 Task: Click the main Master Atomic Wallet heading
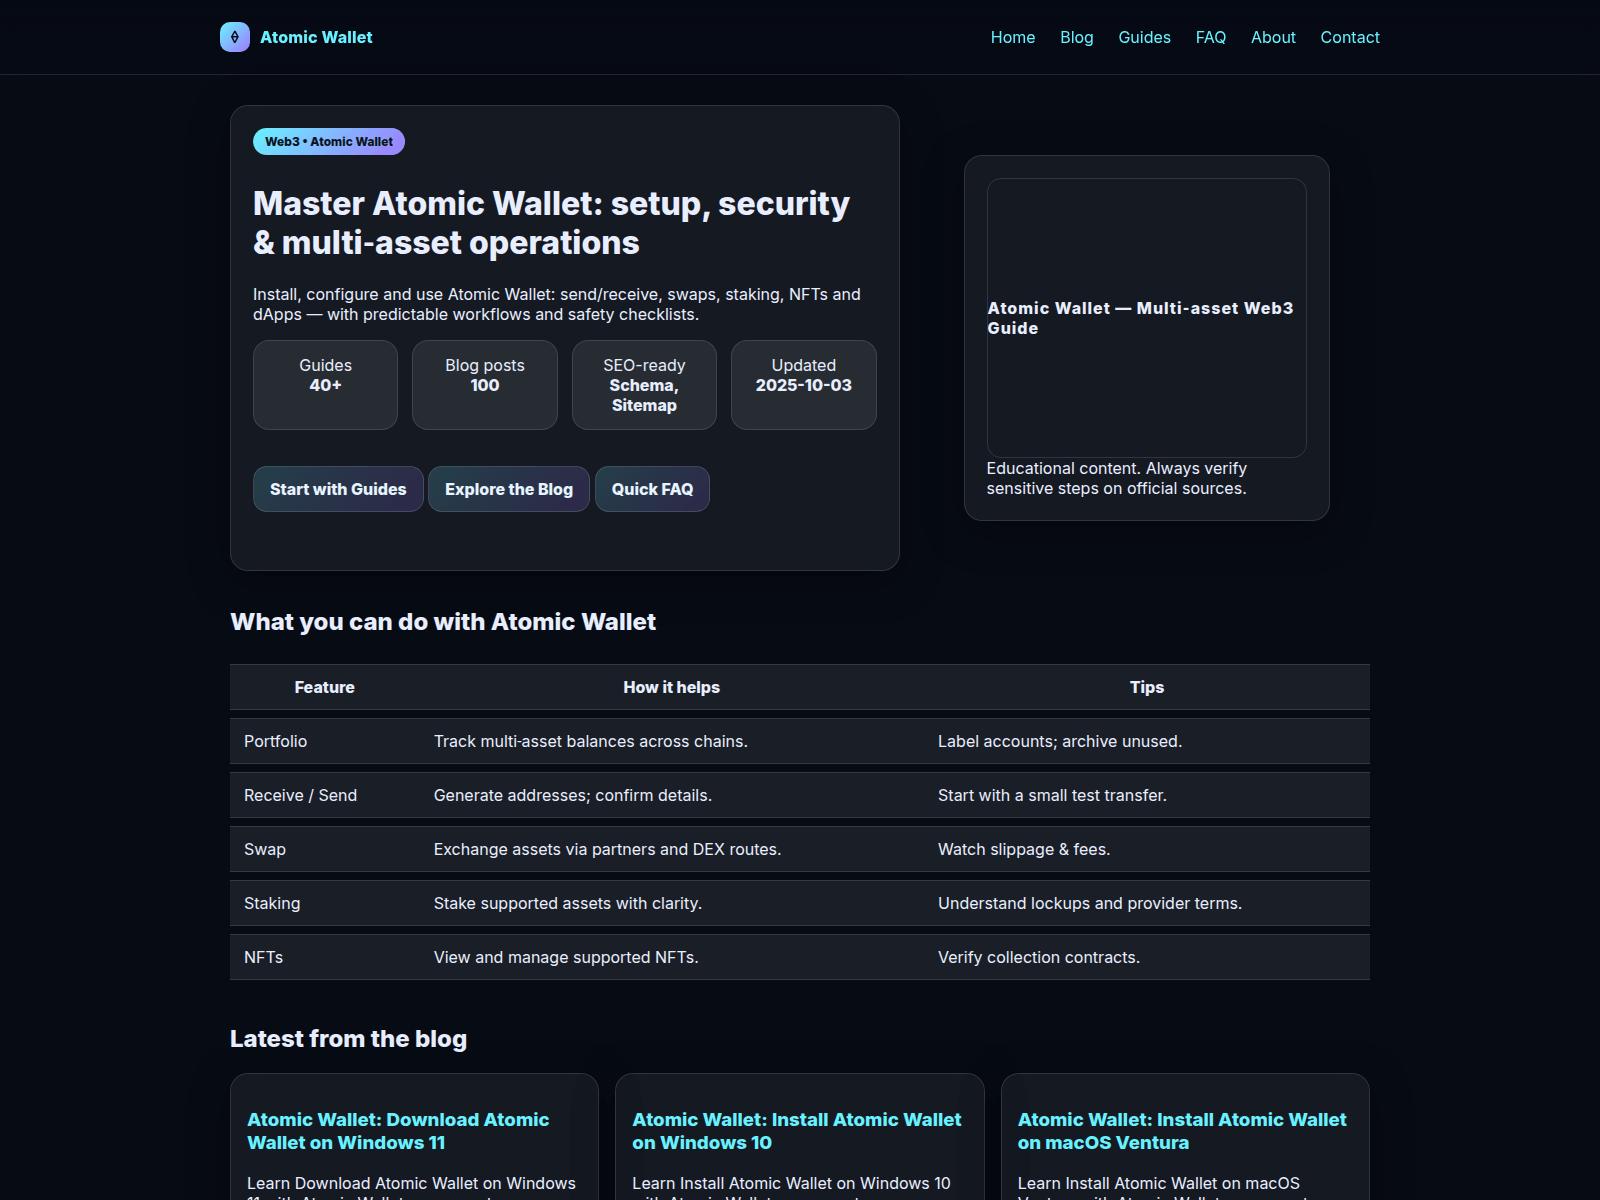coord(551,223)
